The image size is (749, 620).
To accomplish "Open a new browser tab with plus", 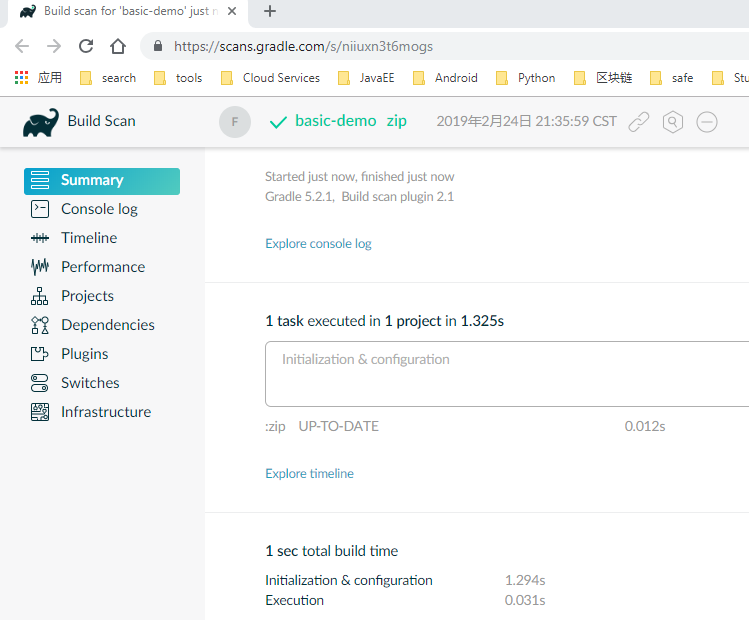I will point(270,11).
